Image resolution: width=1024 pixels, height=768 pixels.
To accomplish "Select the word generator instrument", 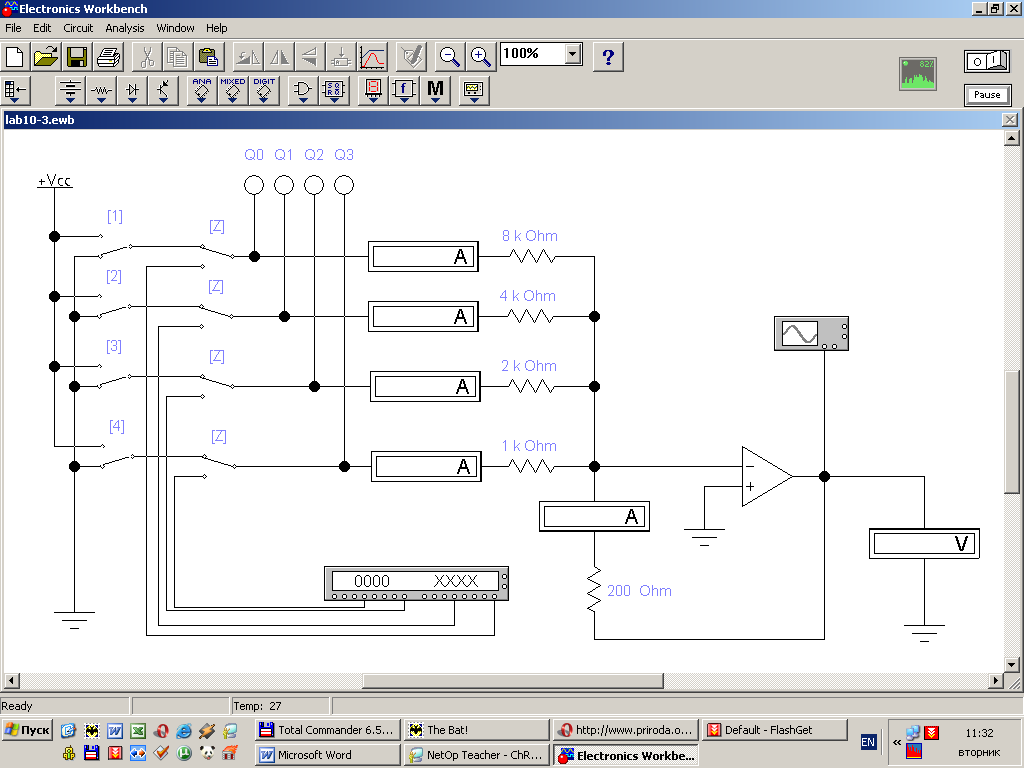I will point(416,584).
